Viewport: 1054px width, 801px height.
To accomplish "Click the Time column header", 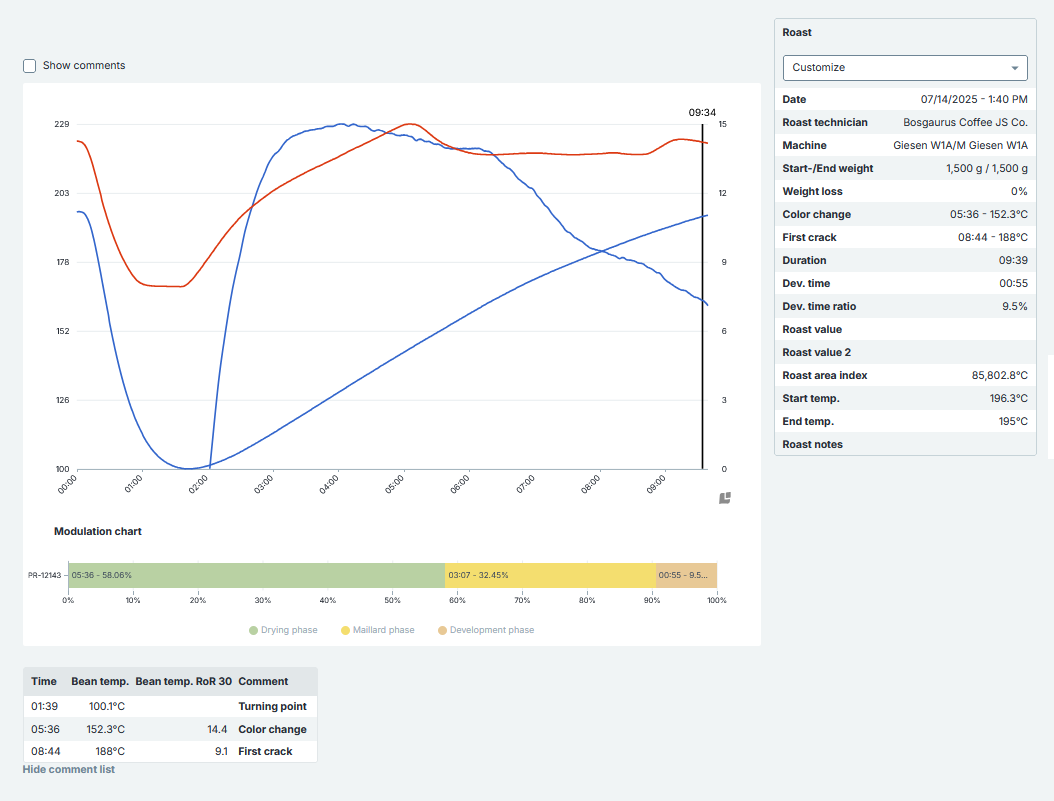I will pos(44,681).
